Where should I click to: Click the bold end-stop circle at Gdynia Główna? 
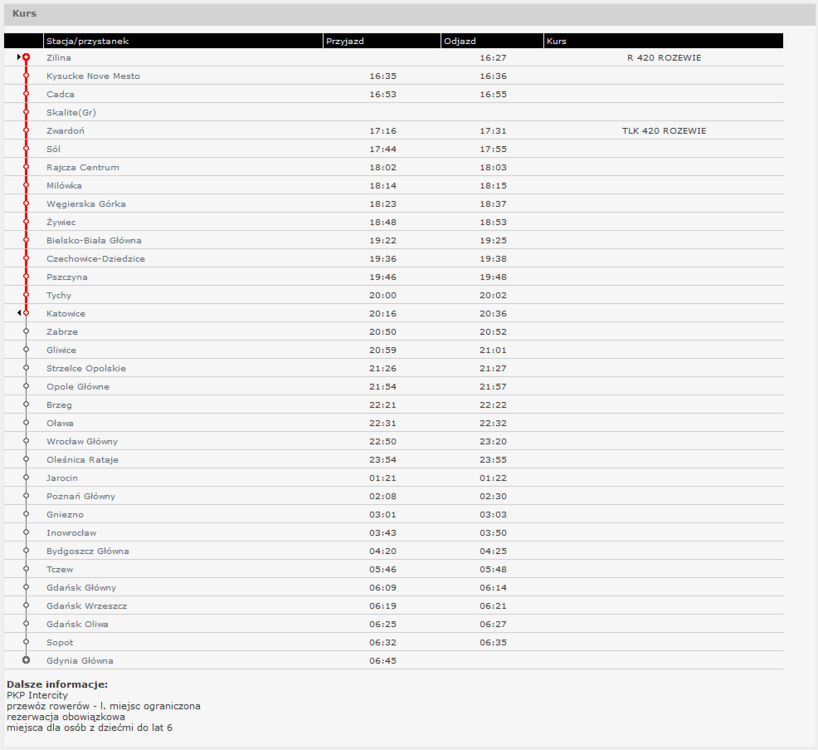[x=26, y=660]
